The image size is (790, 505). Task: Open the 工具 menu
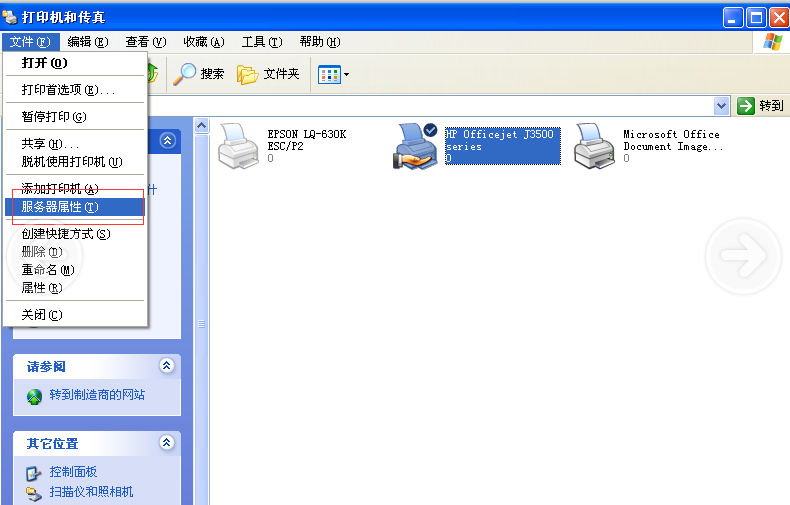[261, 41]
